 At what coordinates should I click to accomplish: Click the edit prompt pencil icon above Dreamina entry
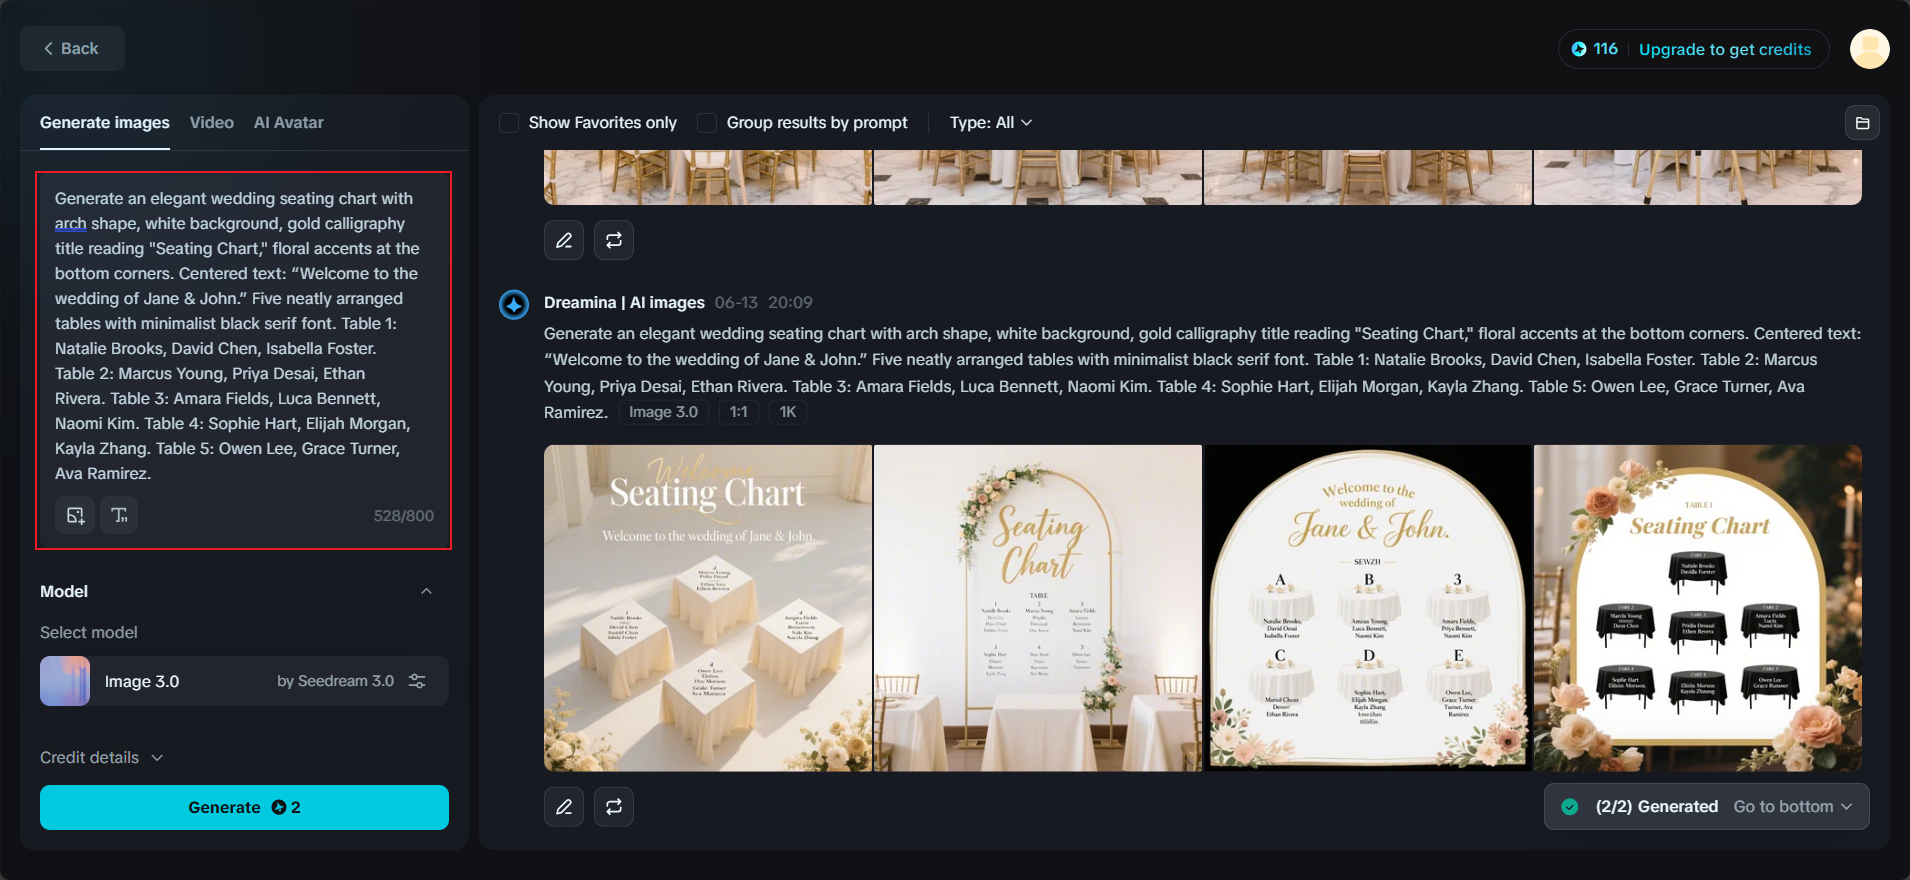click(564, 240)
